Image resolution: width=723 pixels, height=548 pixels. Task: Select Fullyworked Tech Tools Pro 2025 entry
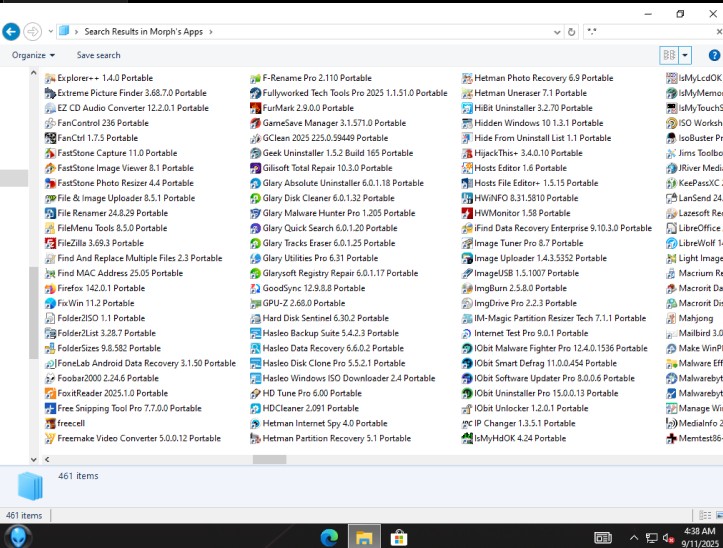click(349, 93)
